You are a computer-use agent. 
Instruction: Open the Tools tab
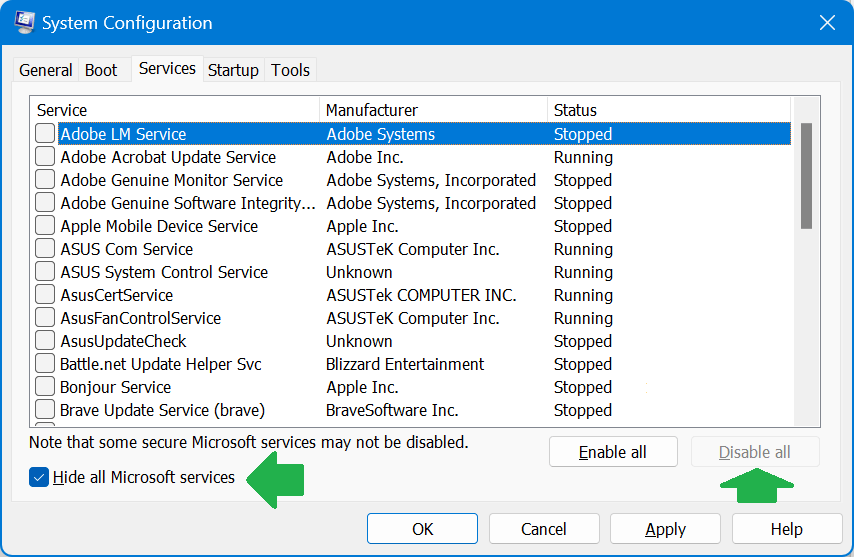(x=290, y=70)
